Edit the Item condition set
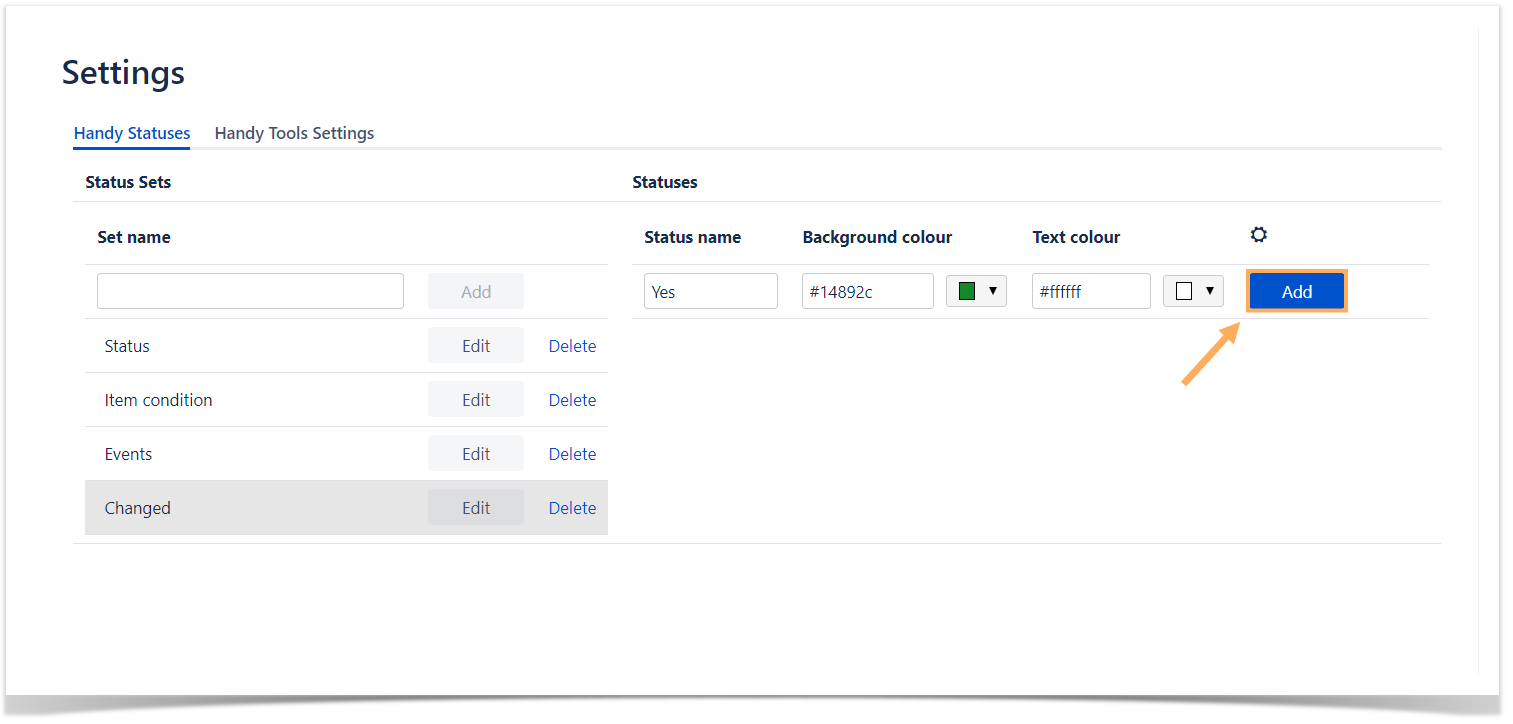Screen dimensions: 1513x724 click(x=475, y=400)
